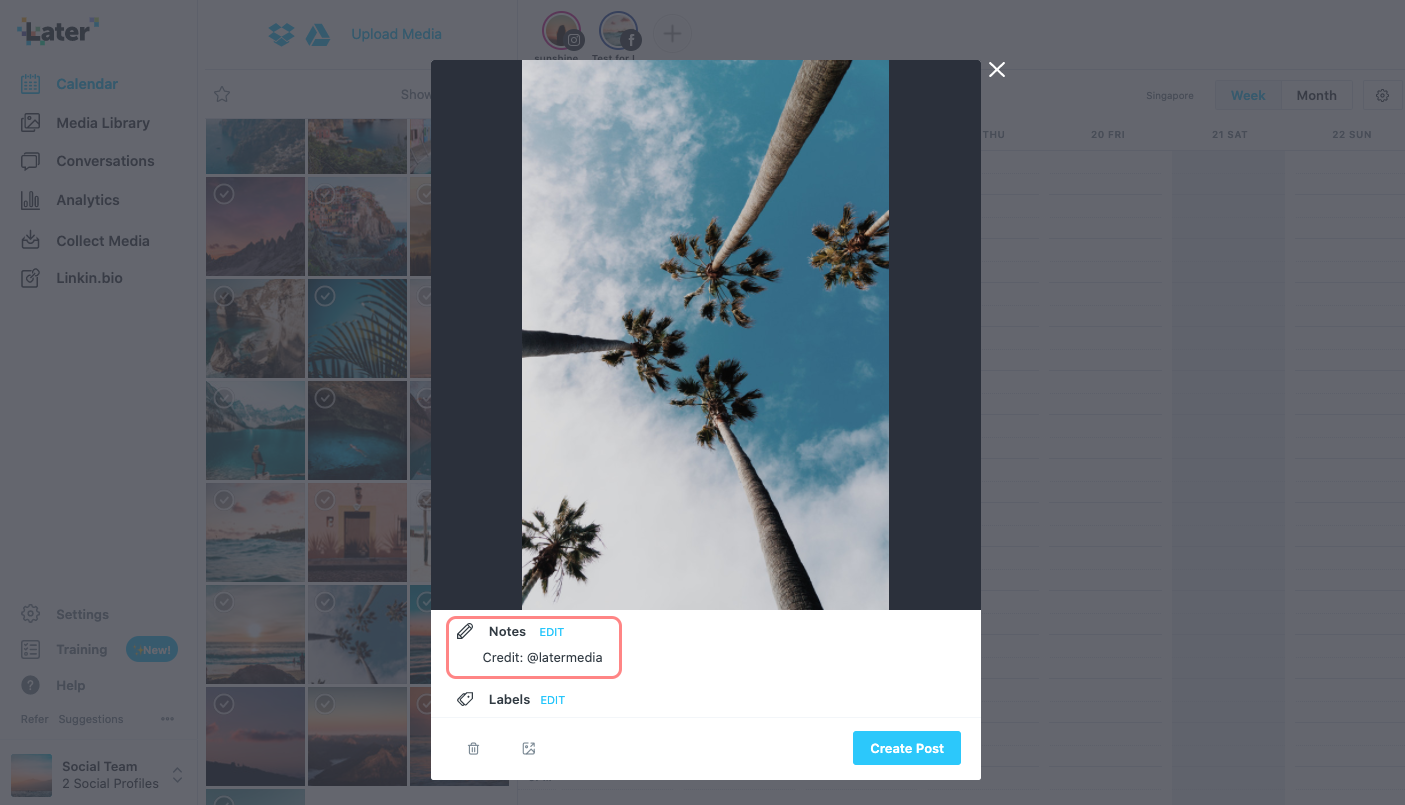The image size is (1405, 805).
Task: Click the Media Library picture icon
Action: click(x=31, y=123)
